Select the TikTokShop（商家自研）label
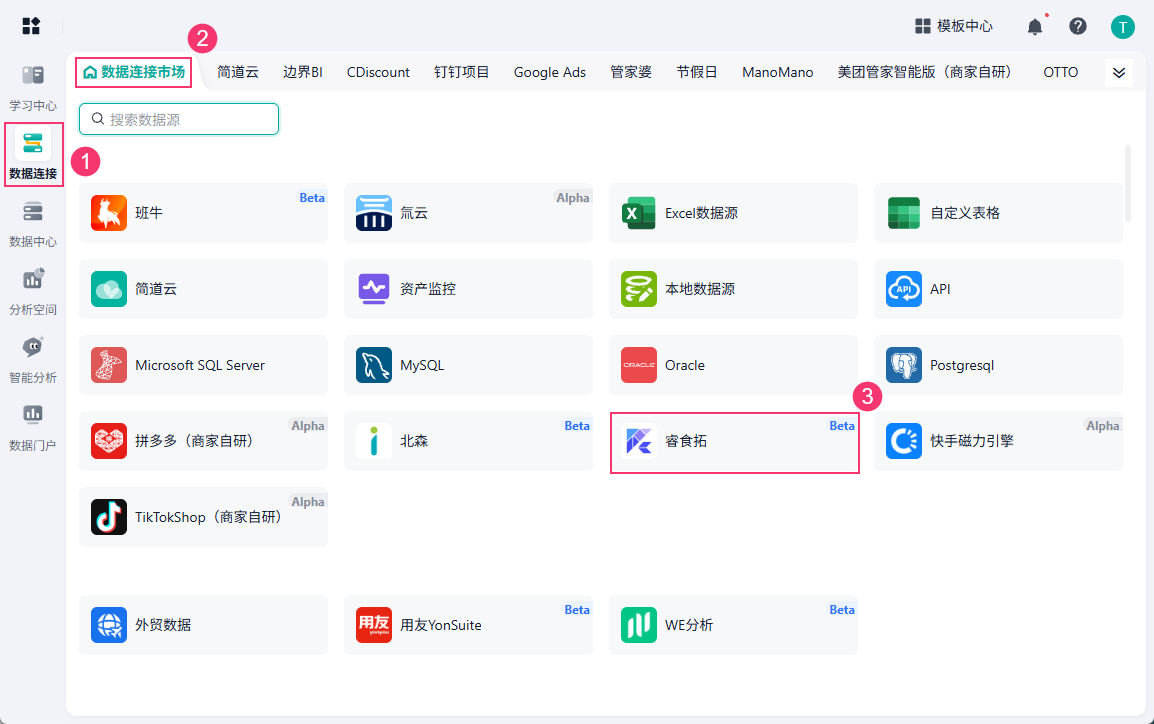Image resolution: width=1154 pixels, height=724 pixels. coord(211,517)
